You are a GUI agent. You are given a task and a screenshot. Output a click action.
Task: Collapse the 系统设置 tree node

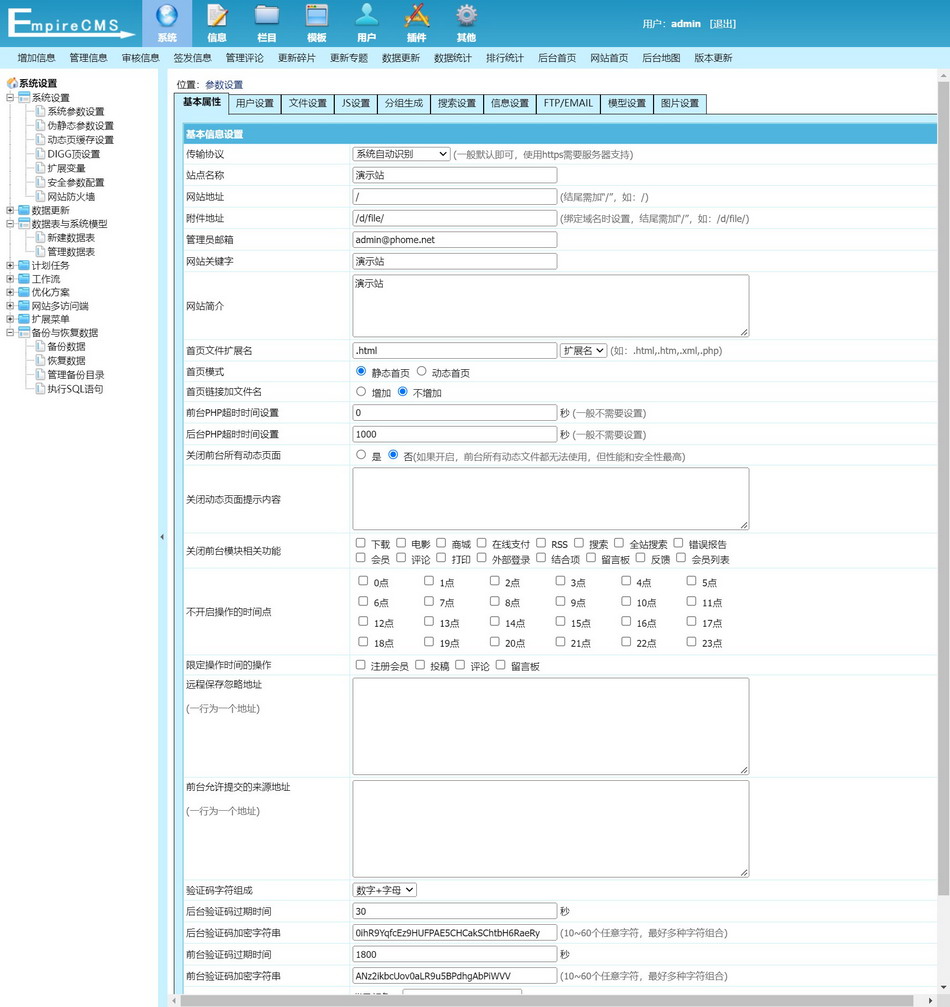(x=10, y=98)
